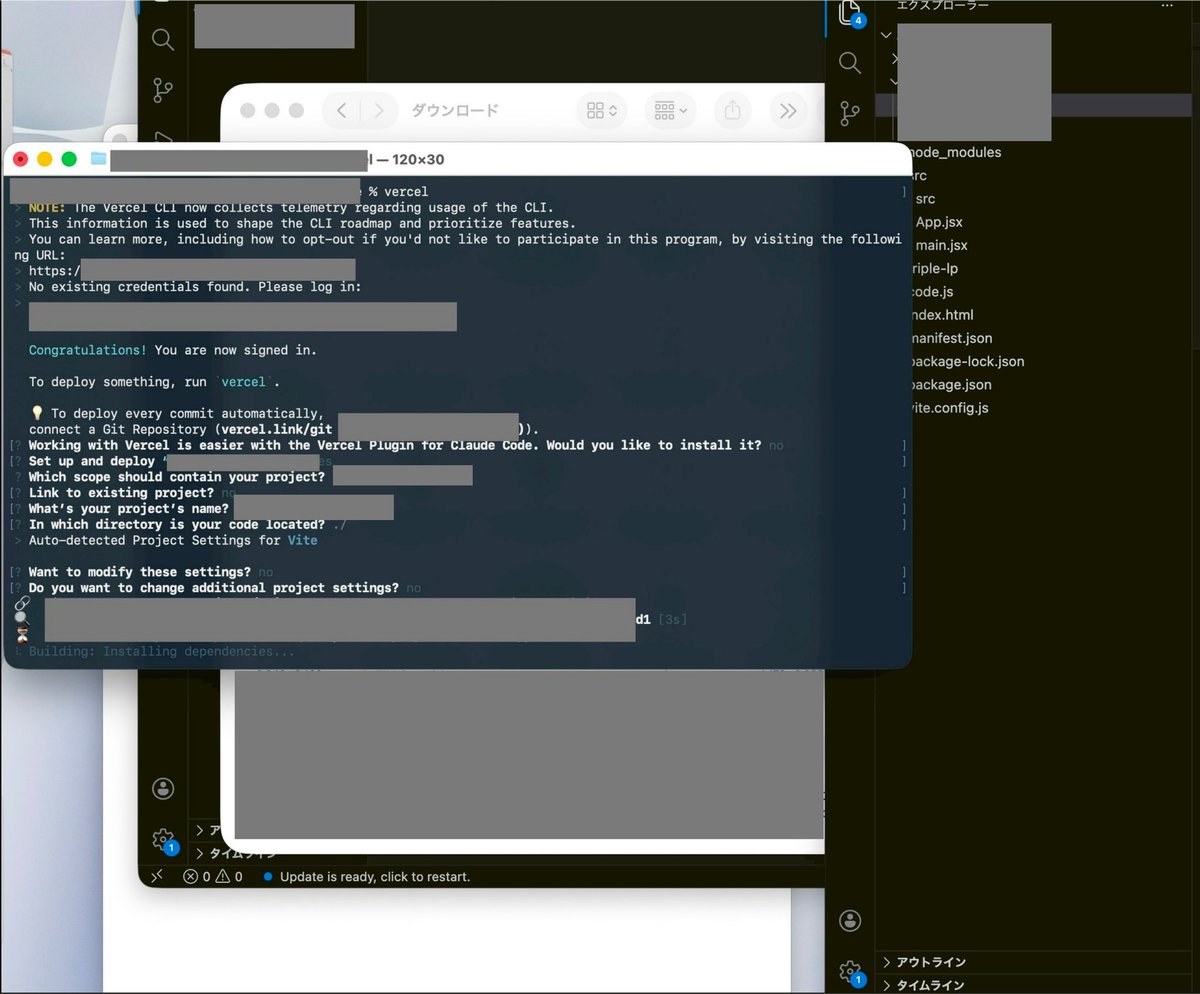Open manifest.json in Explorer tree

[949, 338]
